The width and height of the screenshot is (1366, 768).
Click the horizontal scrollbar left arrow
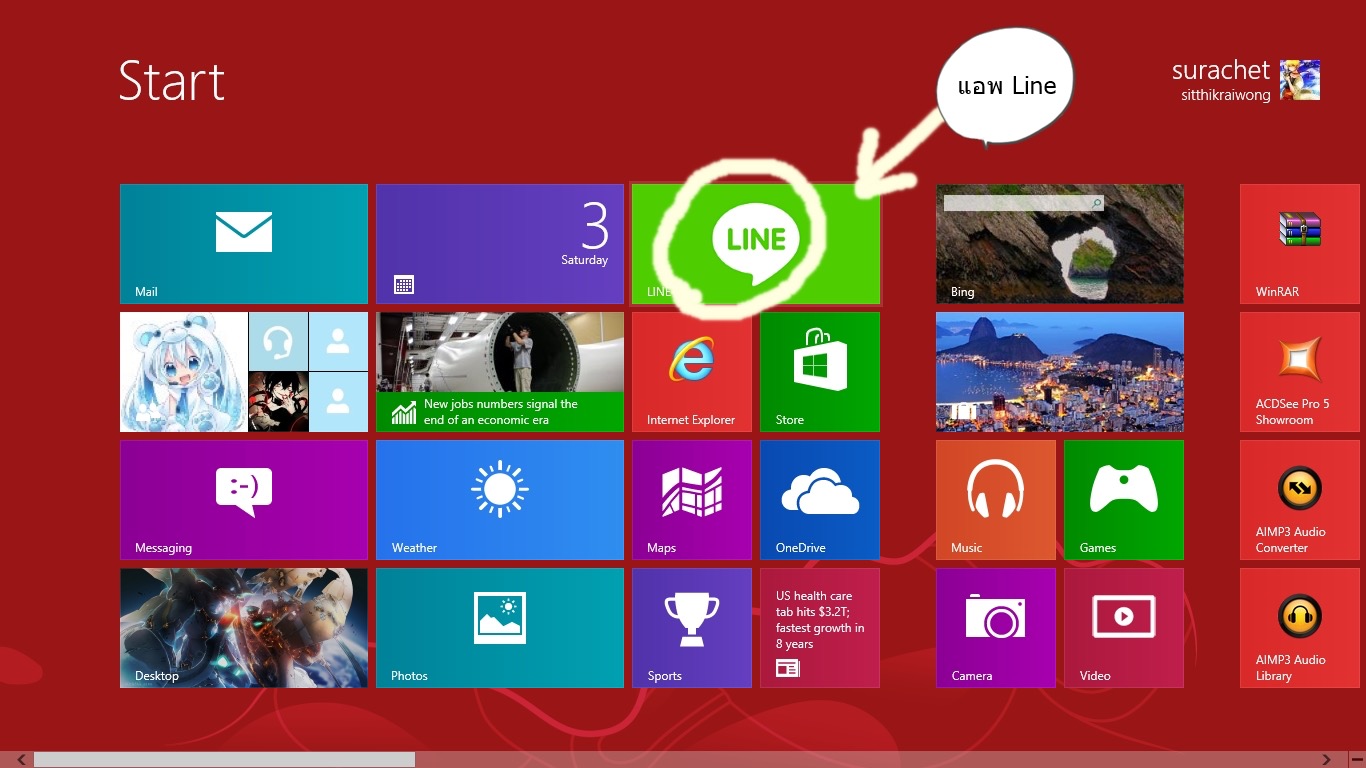coord(21,760)
